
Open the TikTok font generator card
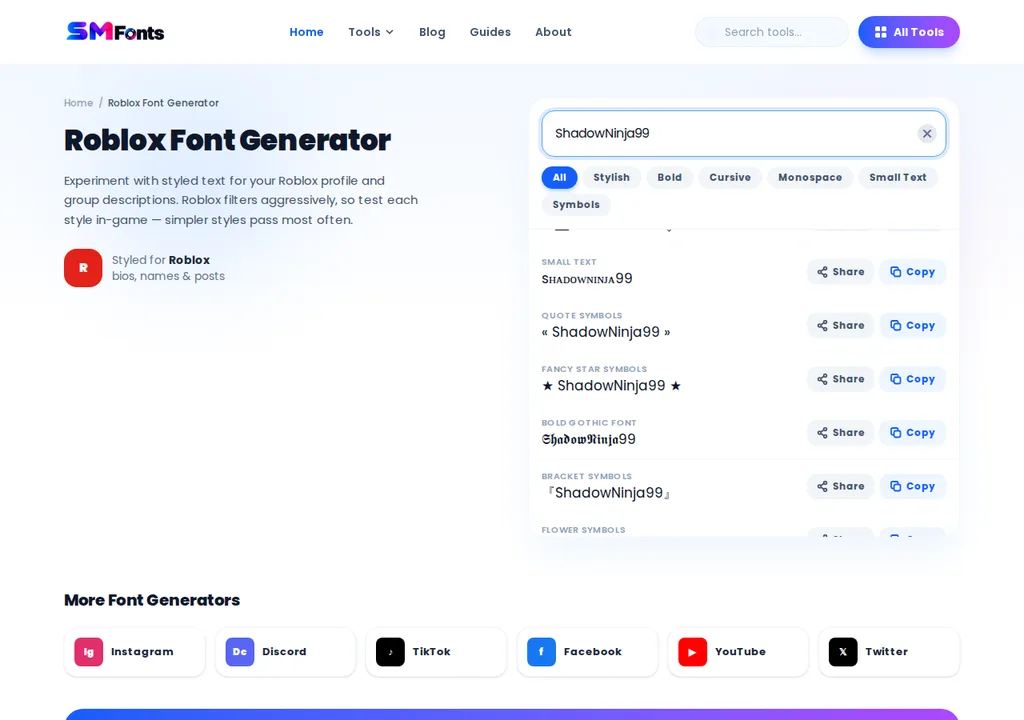[436, 652]
